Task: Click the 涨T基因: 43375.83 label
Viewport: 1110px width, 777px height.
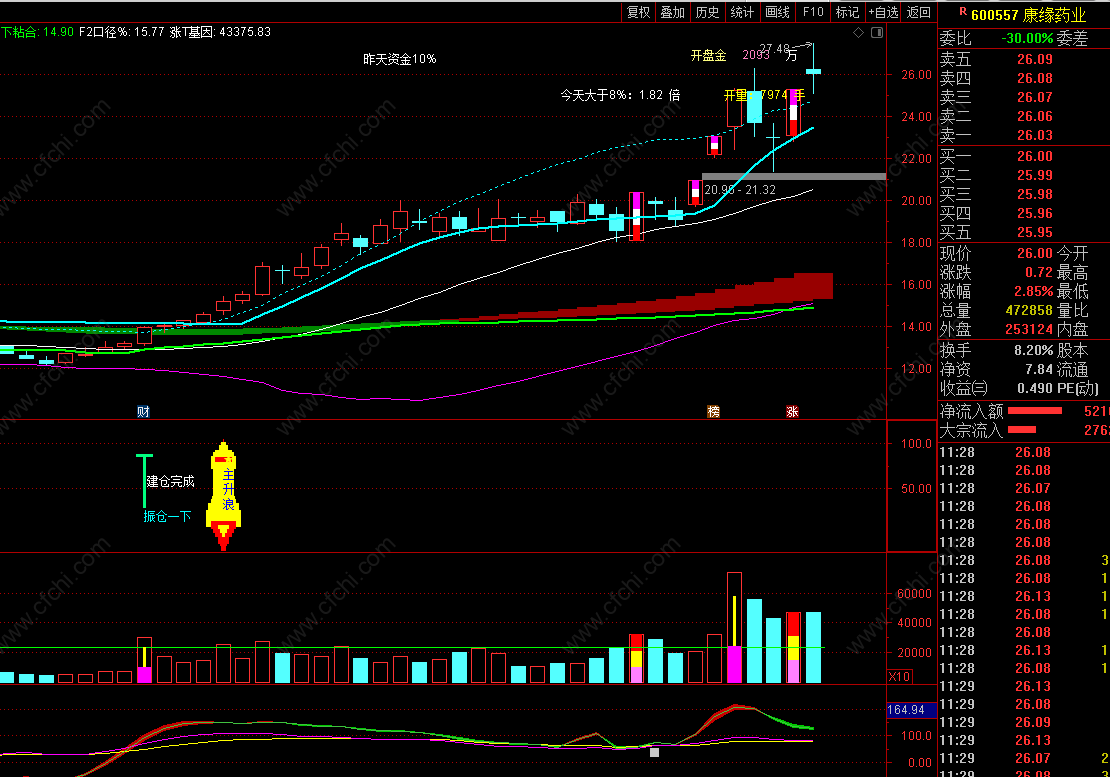Action: pos(220,32)
